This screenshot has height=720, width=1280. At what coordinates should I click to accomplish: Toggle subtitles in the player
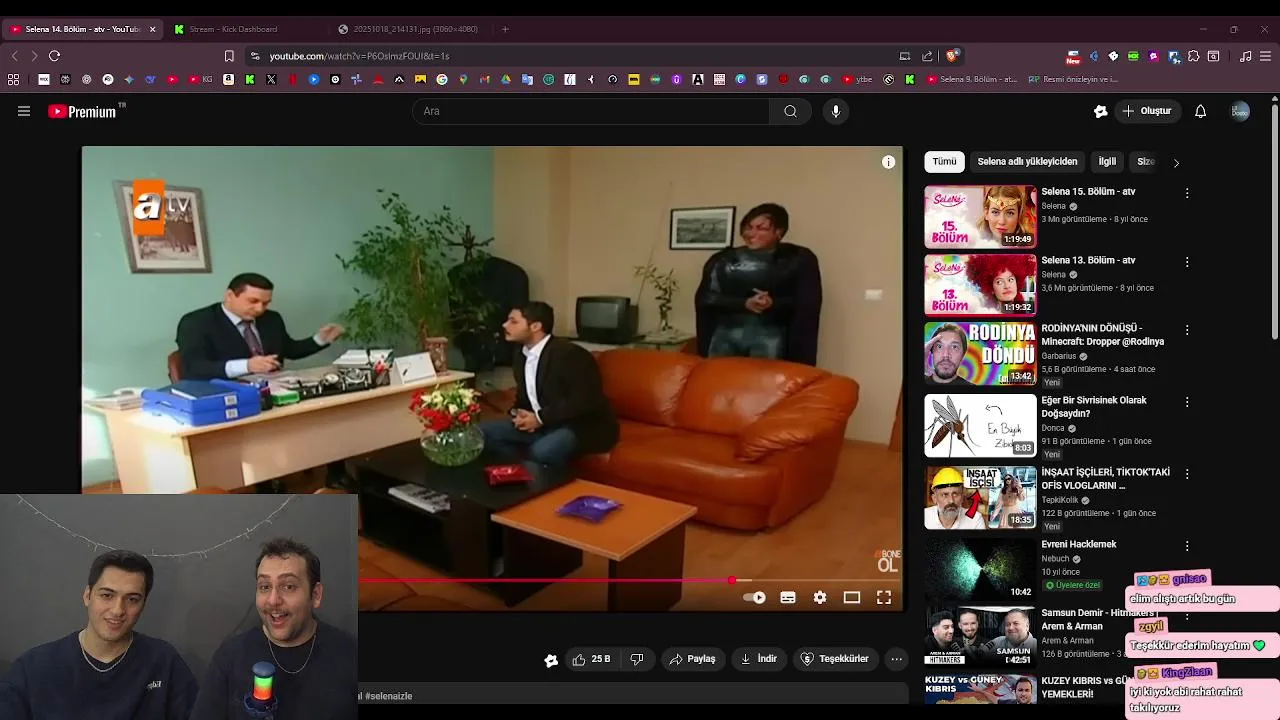point(788,597)
